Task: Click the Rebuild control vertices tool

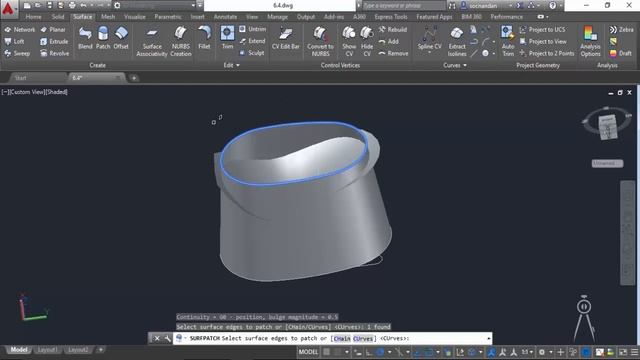Action: click(393, 29)
